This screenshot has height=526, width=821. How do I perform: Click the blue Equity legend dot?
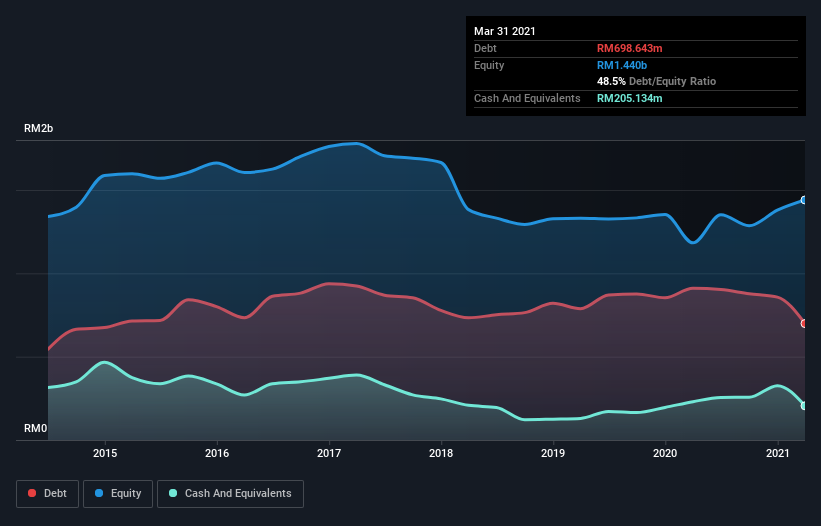coord(101,493)
